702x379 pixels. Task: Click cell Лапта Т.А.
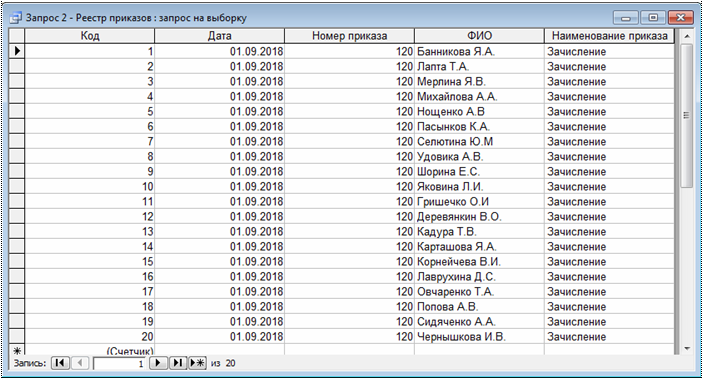tap(479, 66)
